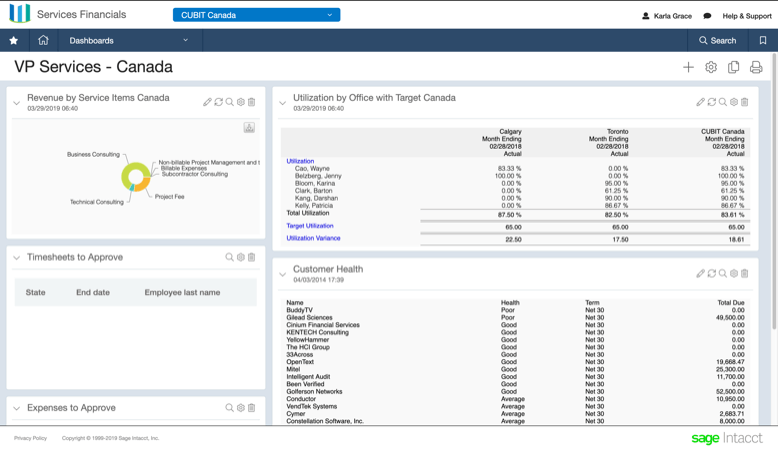Click the Search button
The height and width of the screenshot is (451, 778).
(718, 41)
